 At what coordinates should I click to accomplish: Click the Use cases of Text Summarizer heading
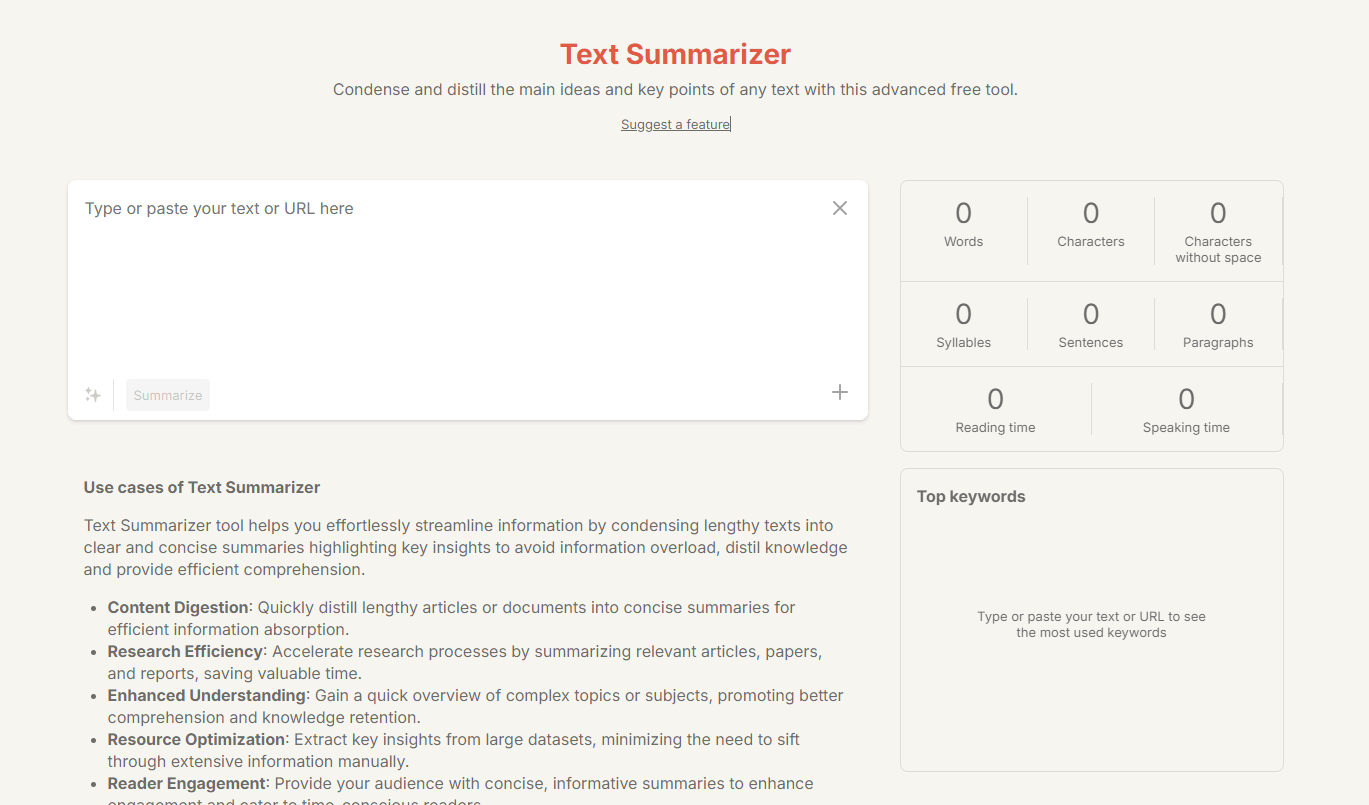click(202, 488)
